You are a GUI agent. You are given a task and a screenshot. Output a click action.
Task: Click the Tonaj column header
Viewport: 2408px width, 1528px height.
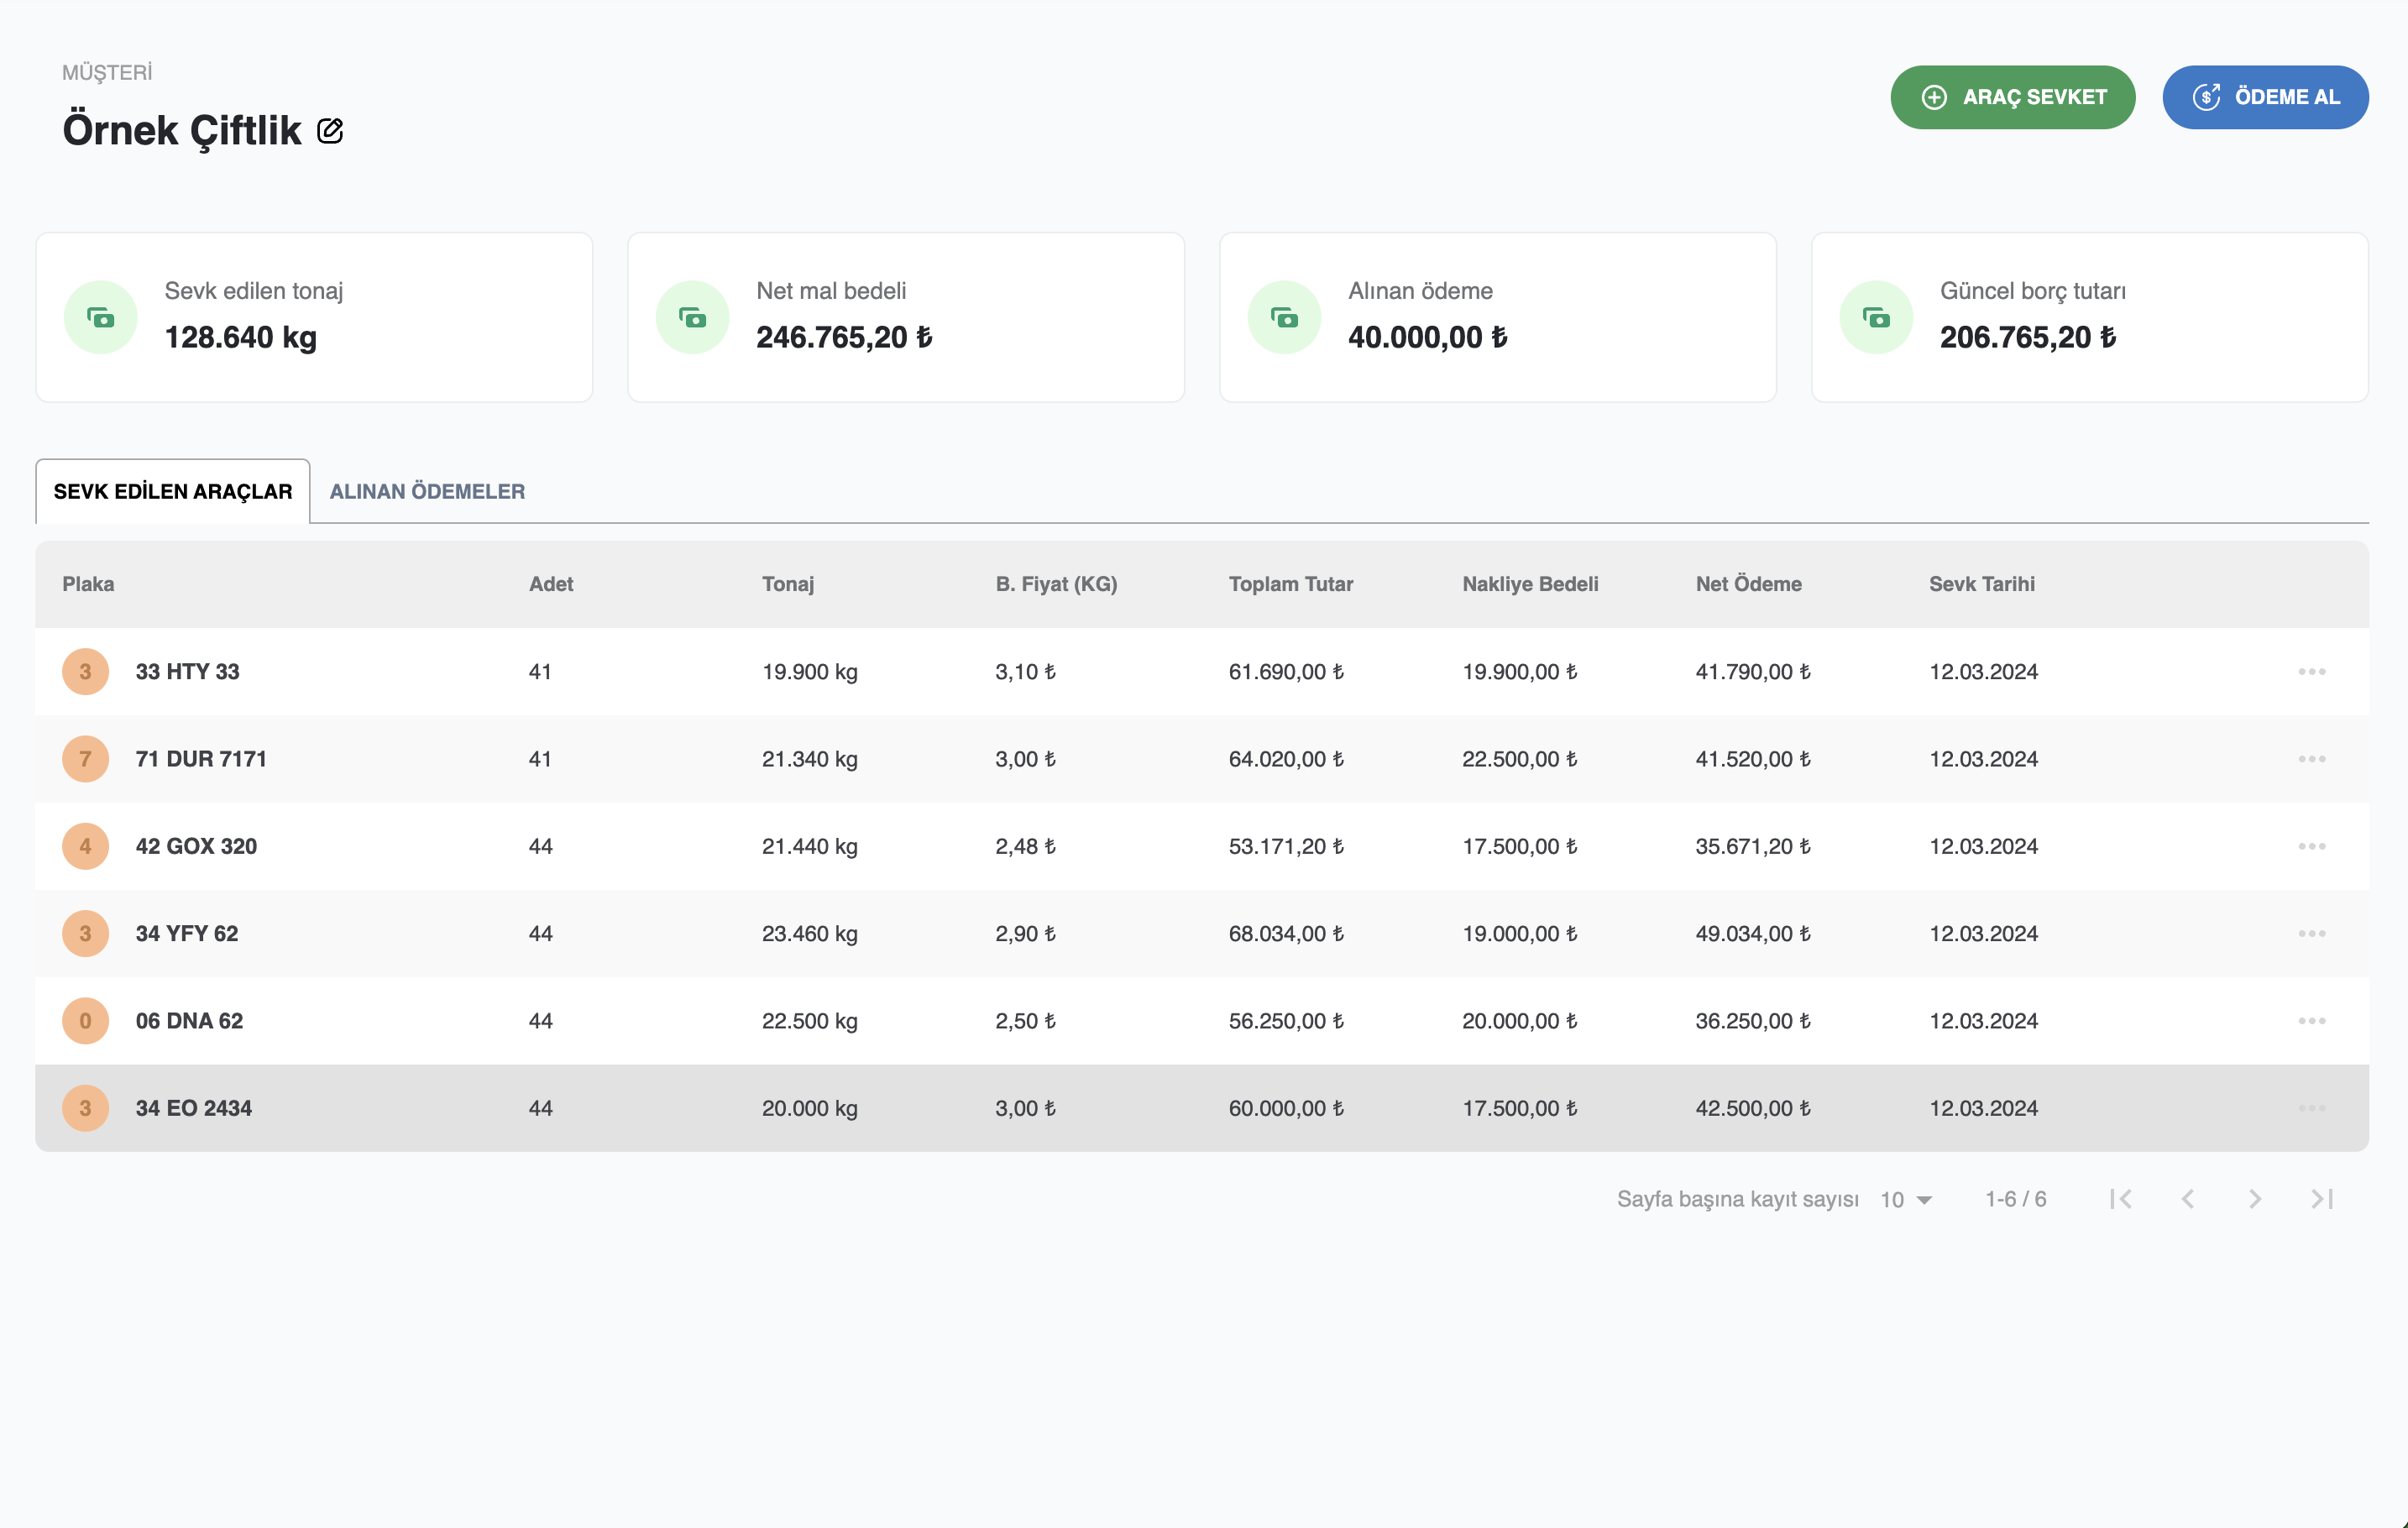tap(787, 584)
